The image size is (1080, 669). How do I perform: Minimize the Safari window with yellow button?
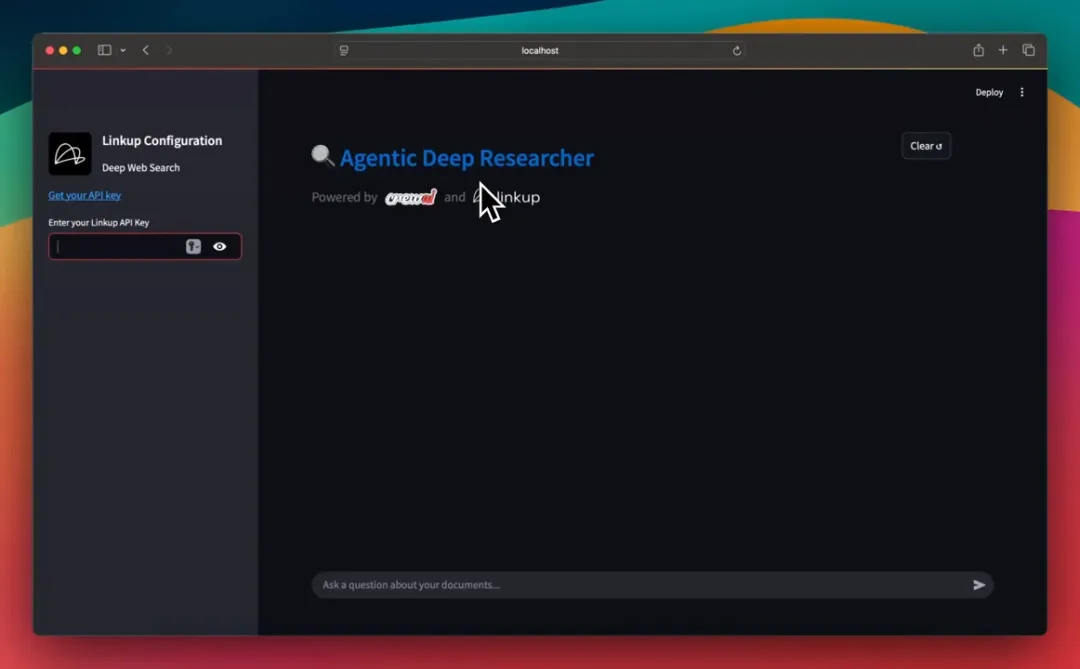(x=63, y=50)
